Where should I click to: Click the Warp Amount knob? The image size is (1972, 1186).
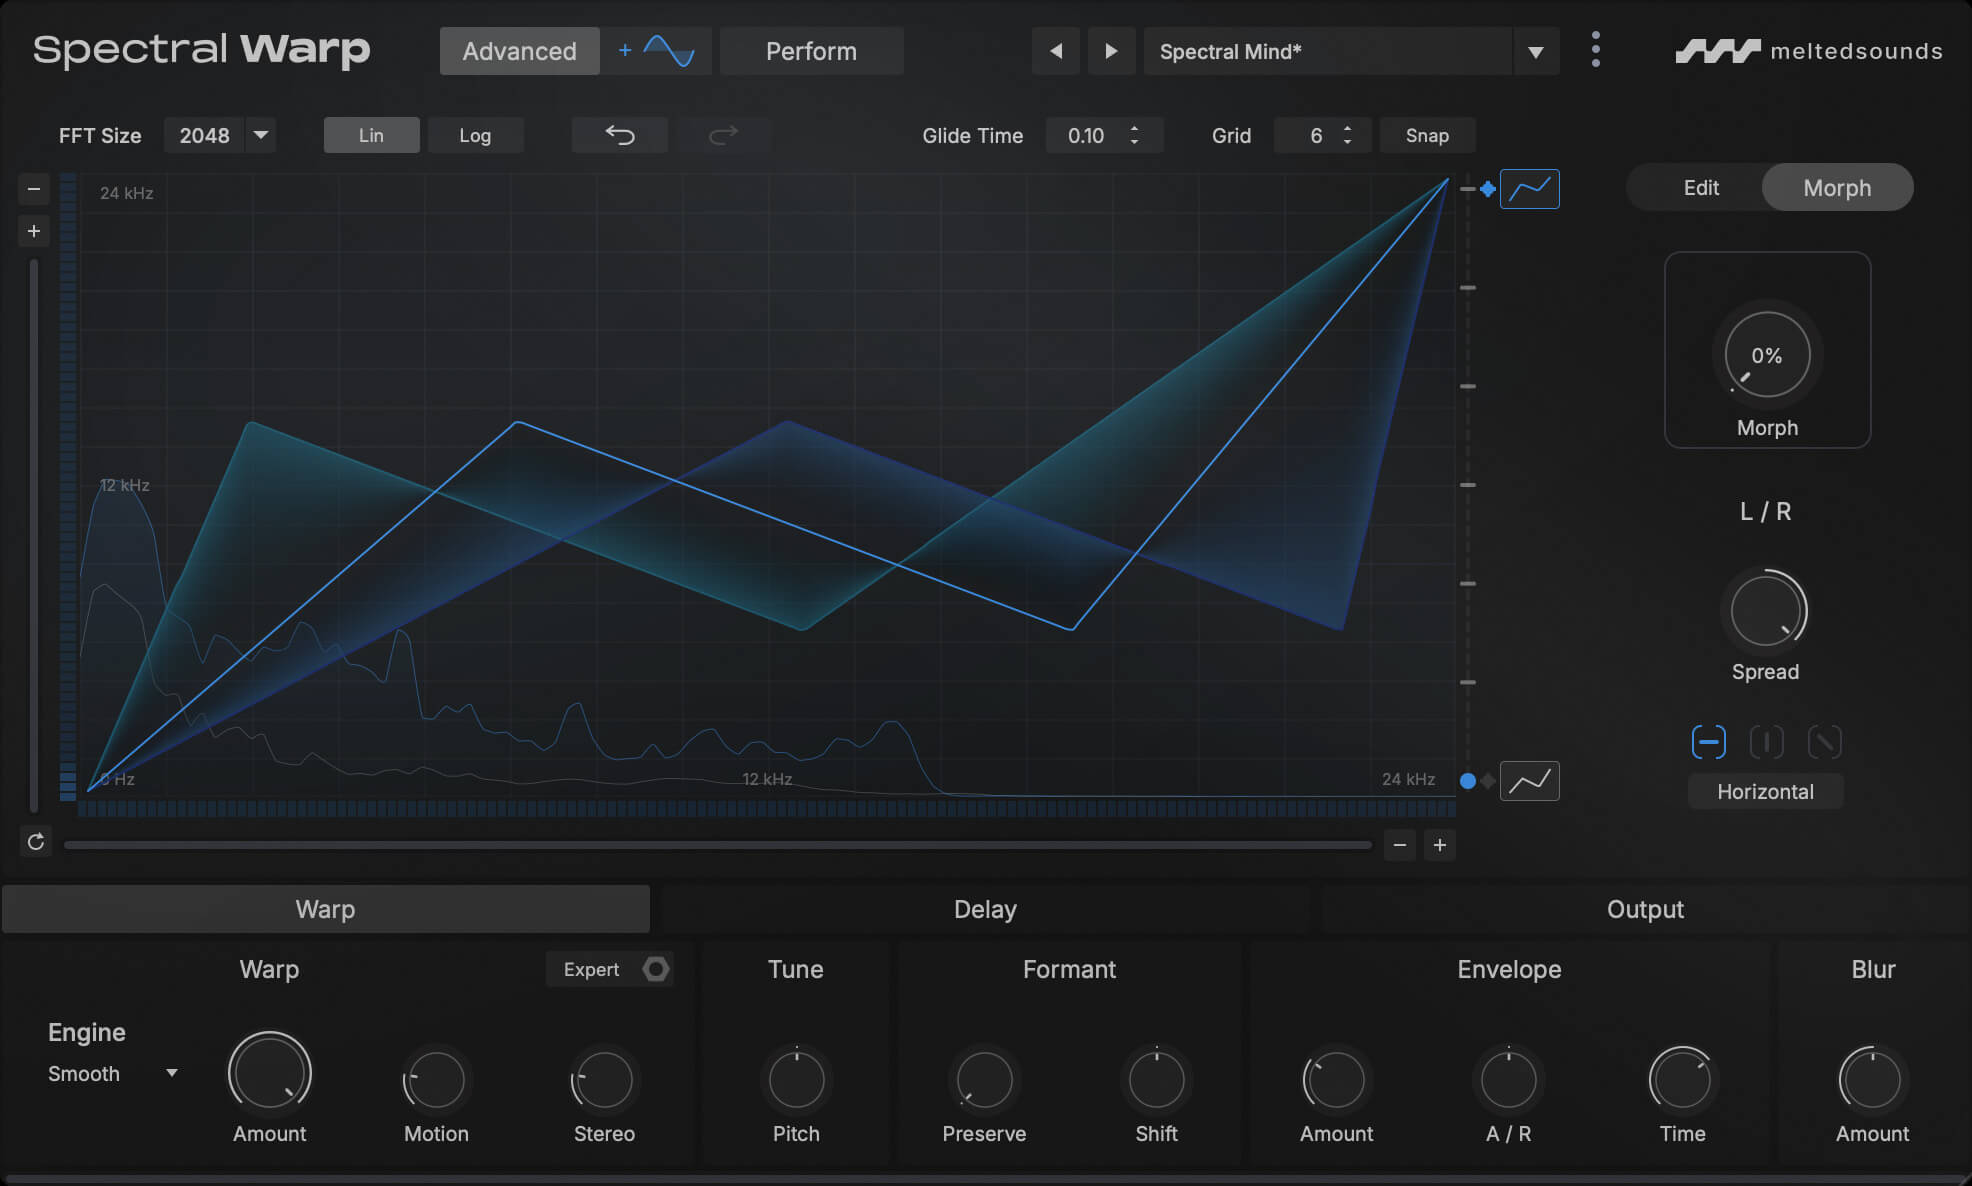pyautogui.click(x=270, y=1073)
